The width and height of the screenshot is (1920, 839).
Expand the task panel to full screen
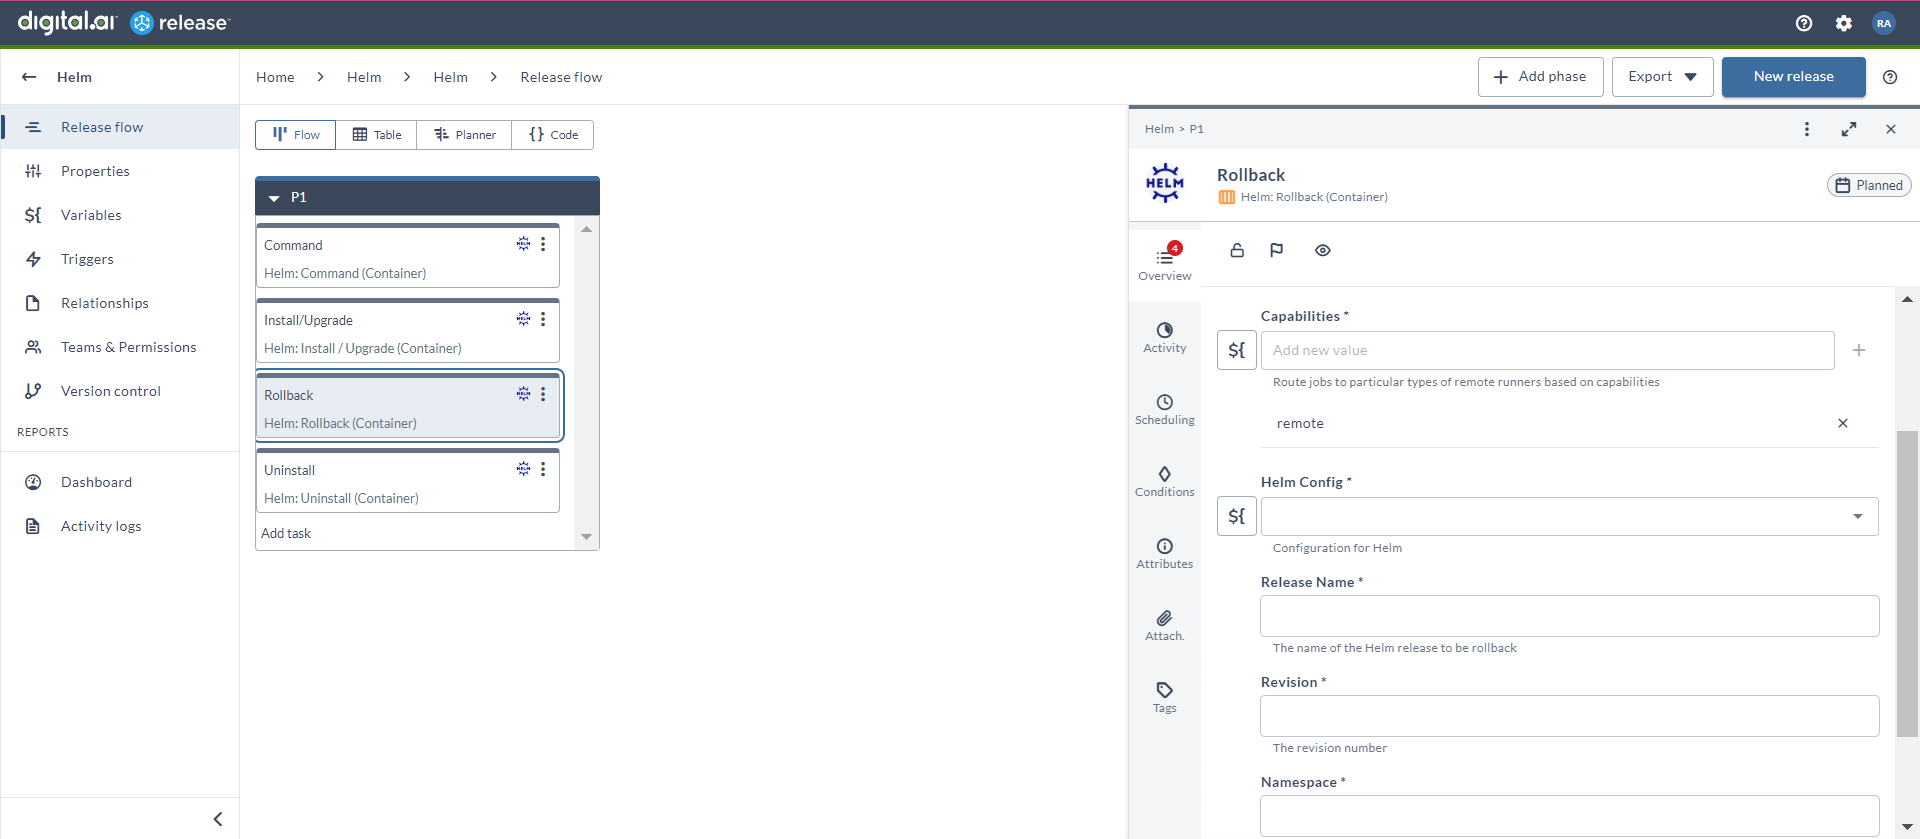(1849, 129)
